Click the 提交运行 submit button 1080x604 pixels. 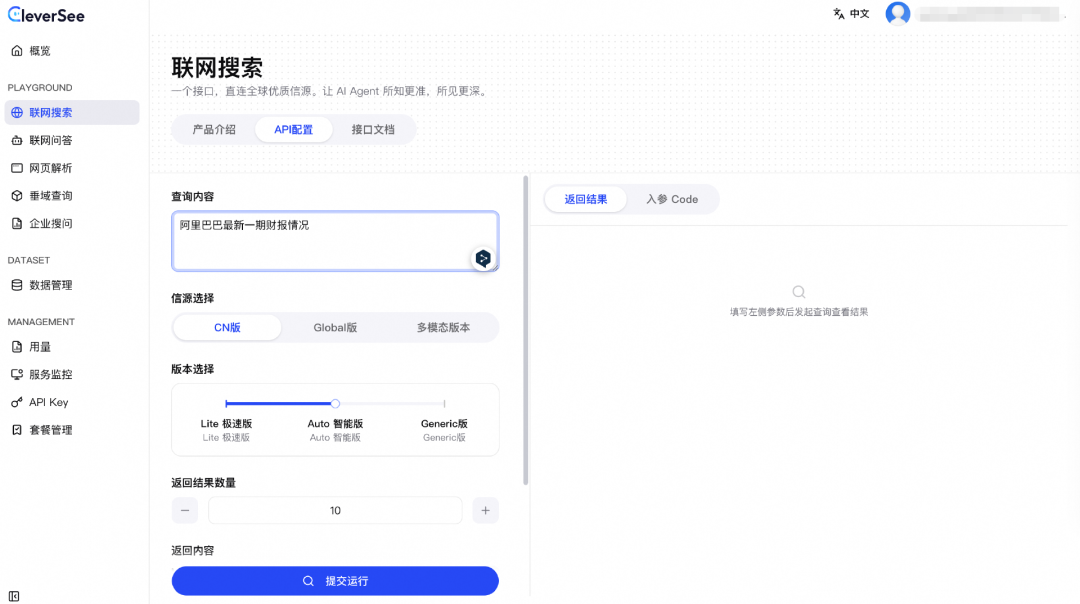tap(335, 581)
